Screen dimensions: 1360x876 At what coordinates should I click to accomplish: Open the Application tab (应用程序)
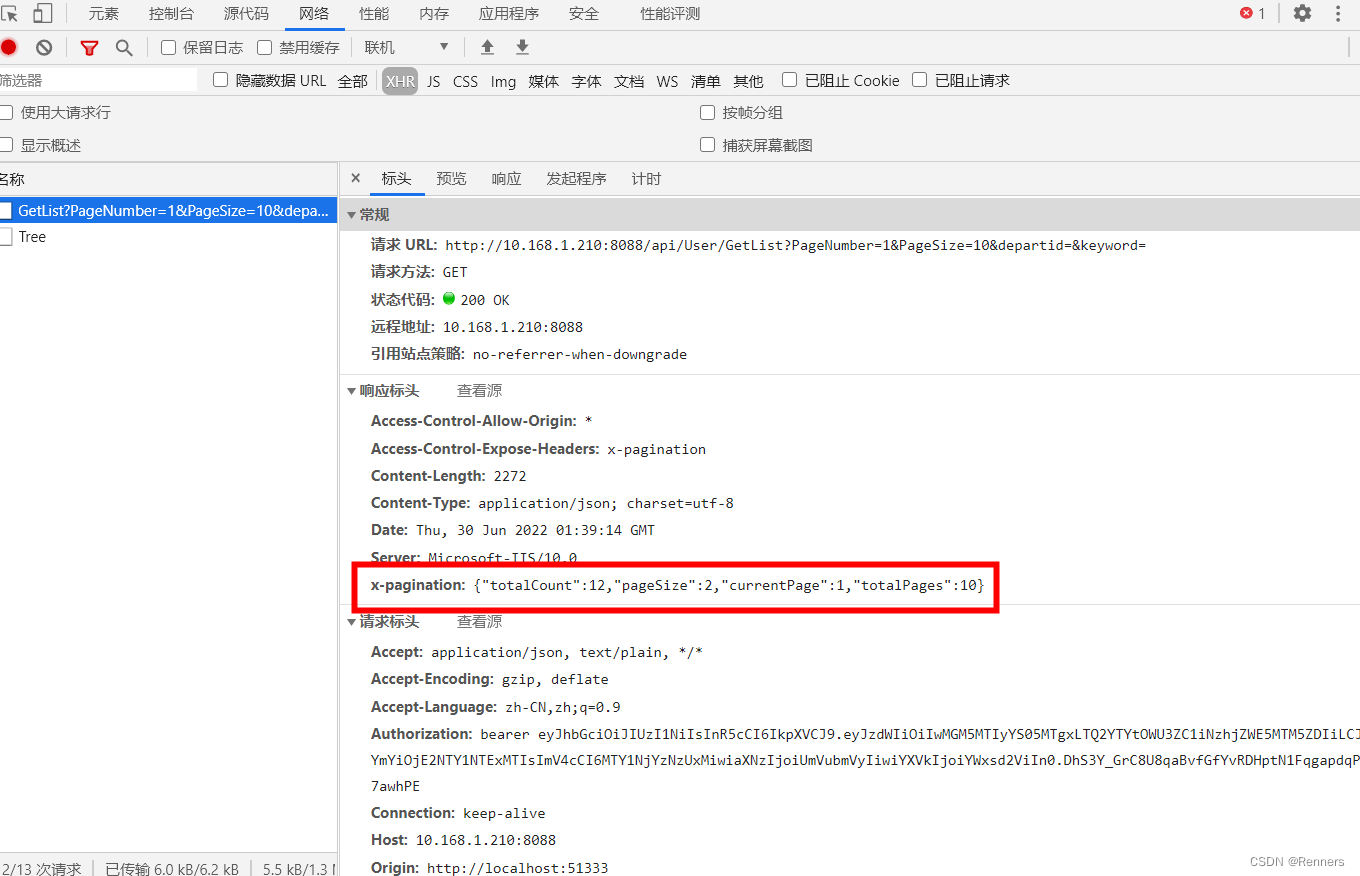point(509,14)
